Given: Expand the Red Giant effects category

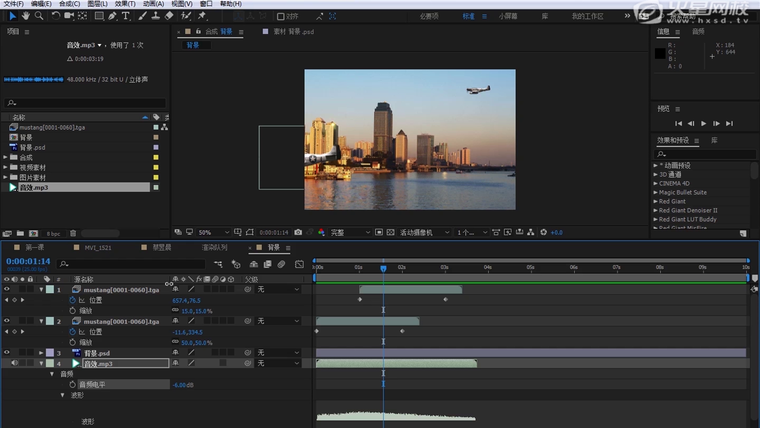Looking at the screenshot, I should tap(656, 201).
